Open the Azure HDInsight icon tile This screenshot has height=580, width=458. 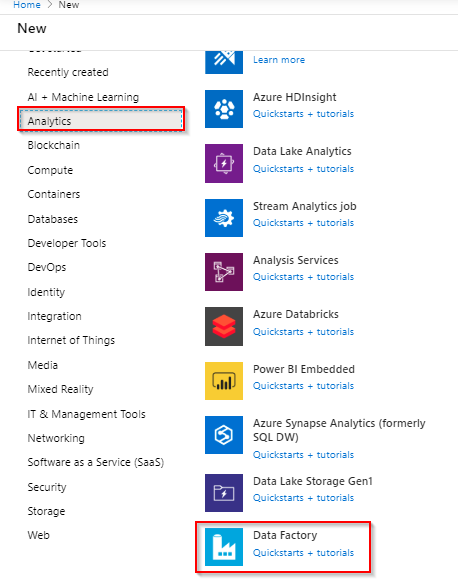point(224,109)
